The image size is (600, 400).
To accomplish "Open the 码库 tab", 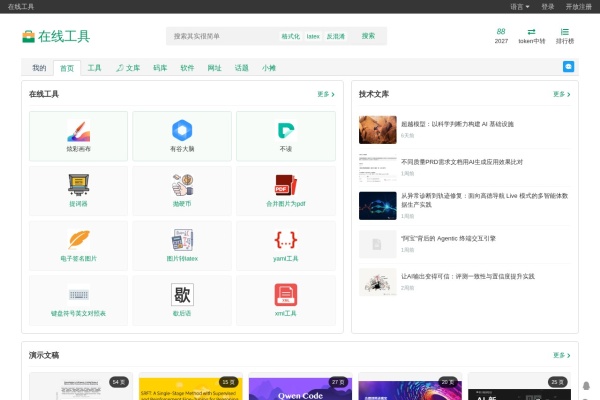I will point(160,68).
